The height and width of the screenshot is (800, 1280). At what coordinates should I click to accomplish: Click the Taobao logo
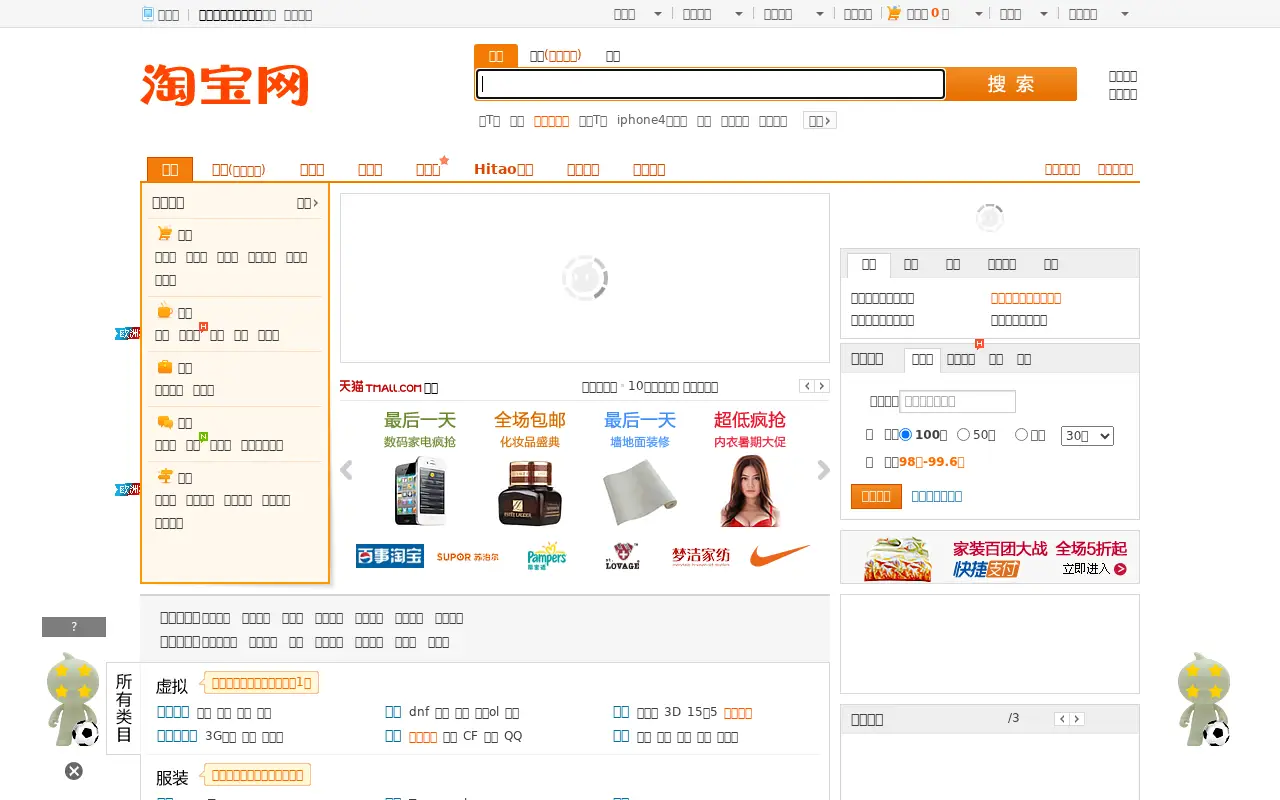225,85
